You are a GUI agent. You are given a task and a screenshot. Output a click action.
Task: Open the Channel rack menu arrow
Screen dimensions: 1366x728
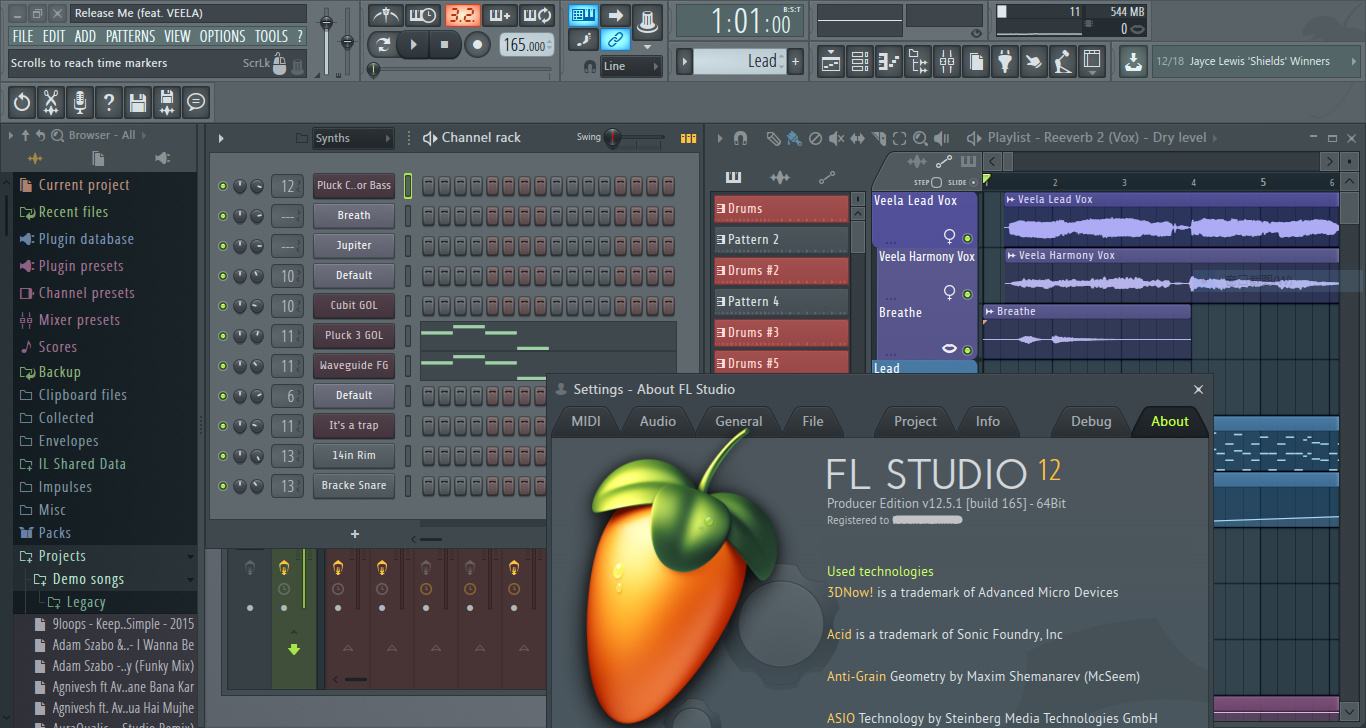(221, 138)
